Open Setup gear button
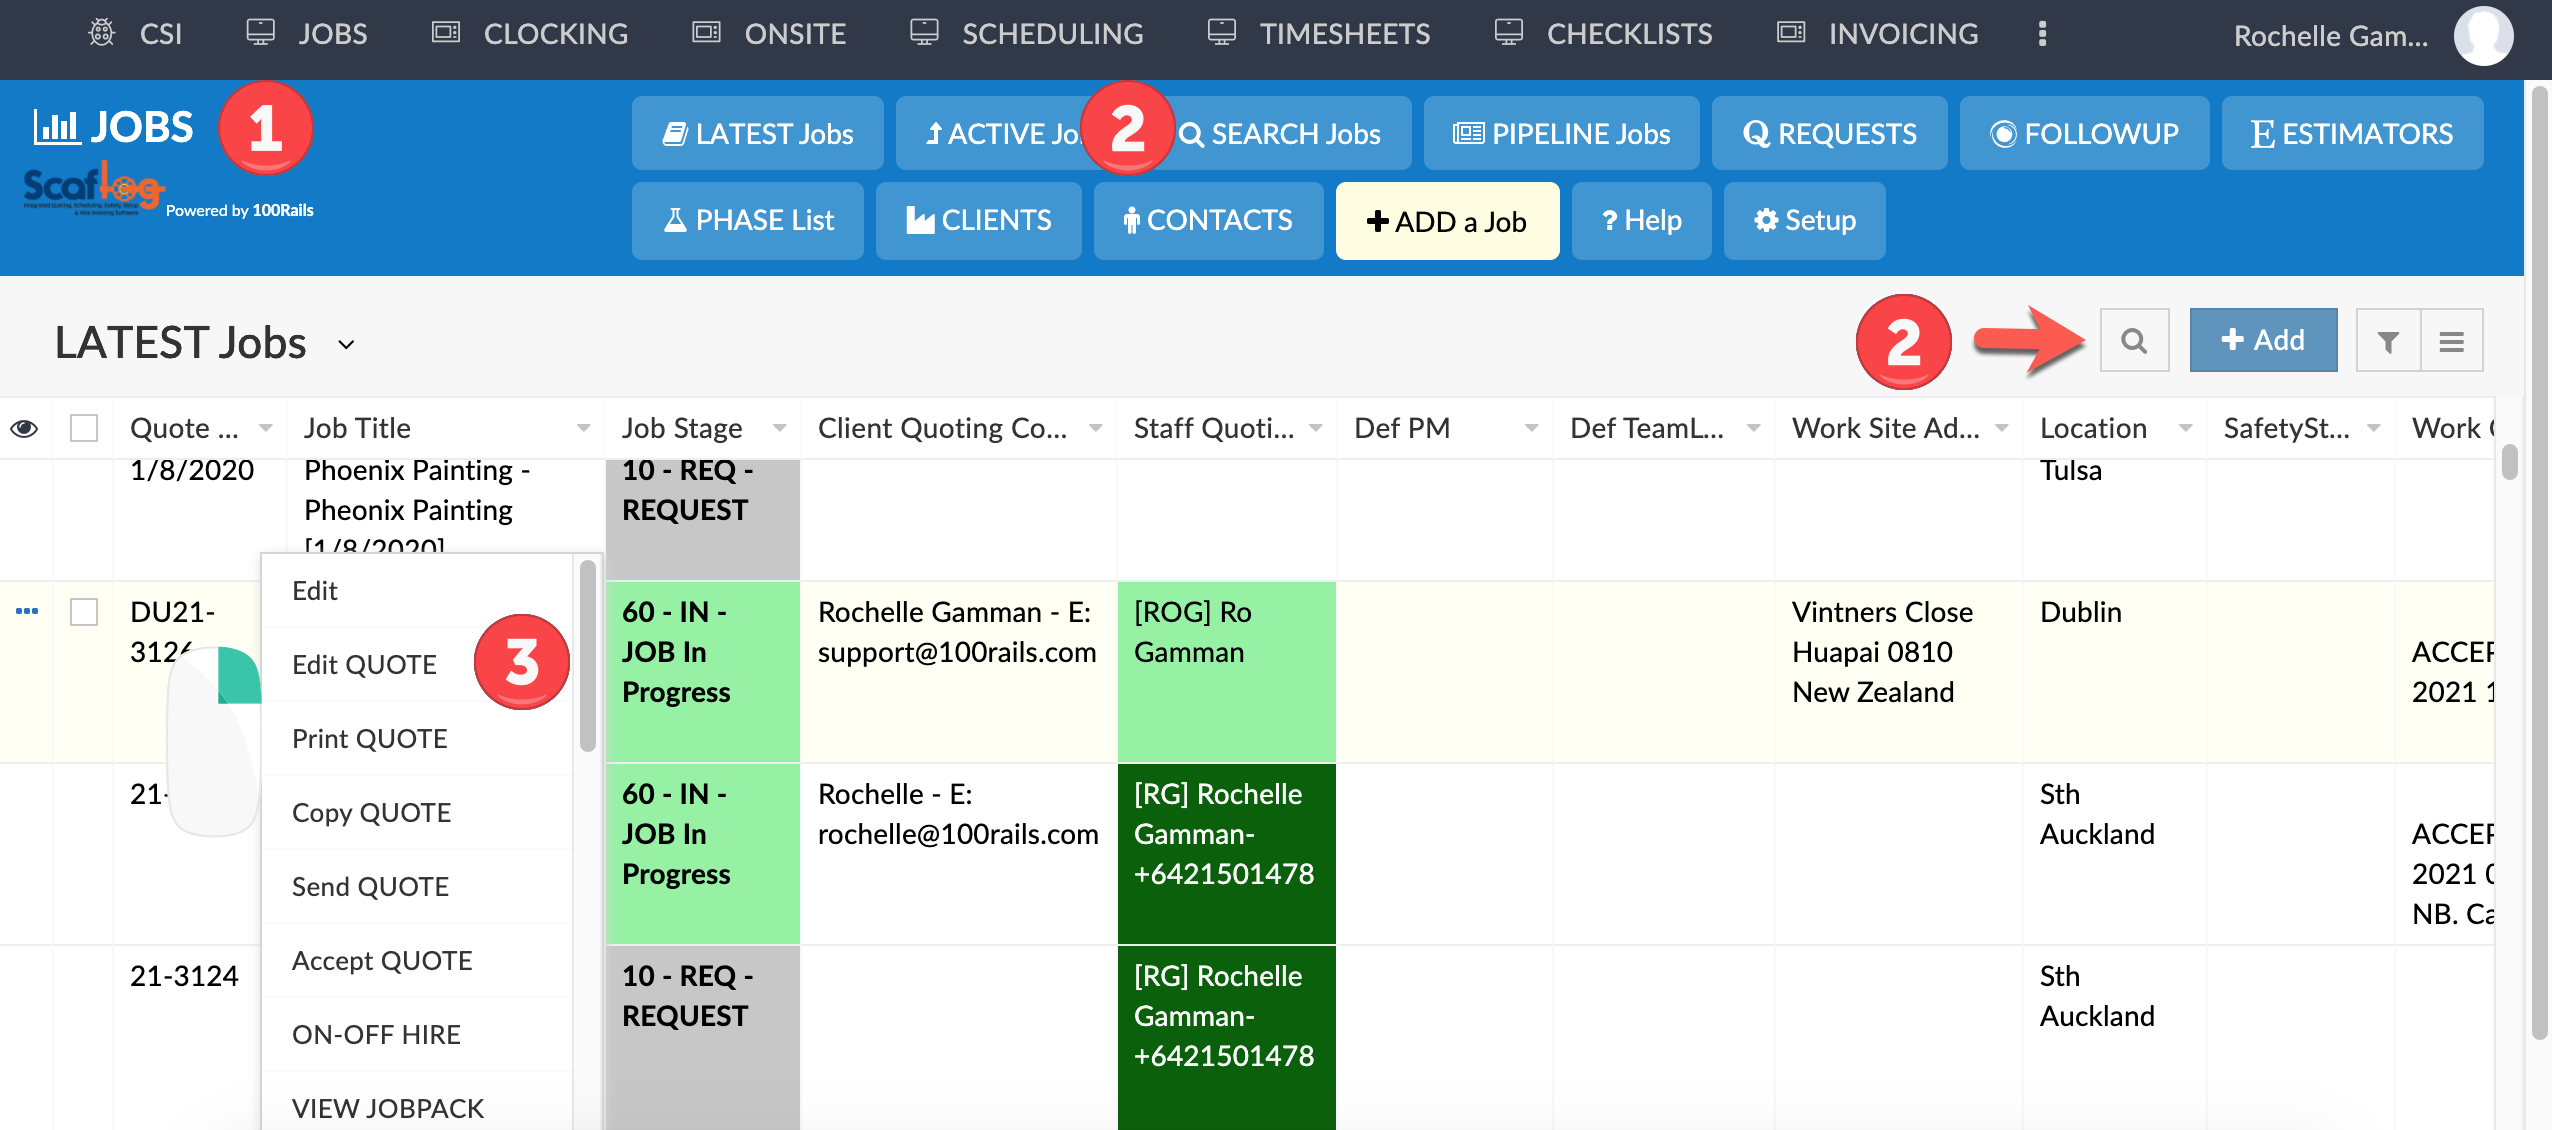Image resolution: width=2552 pixels, height=1130 pixels. pos(1804,220)
